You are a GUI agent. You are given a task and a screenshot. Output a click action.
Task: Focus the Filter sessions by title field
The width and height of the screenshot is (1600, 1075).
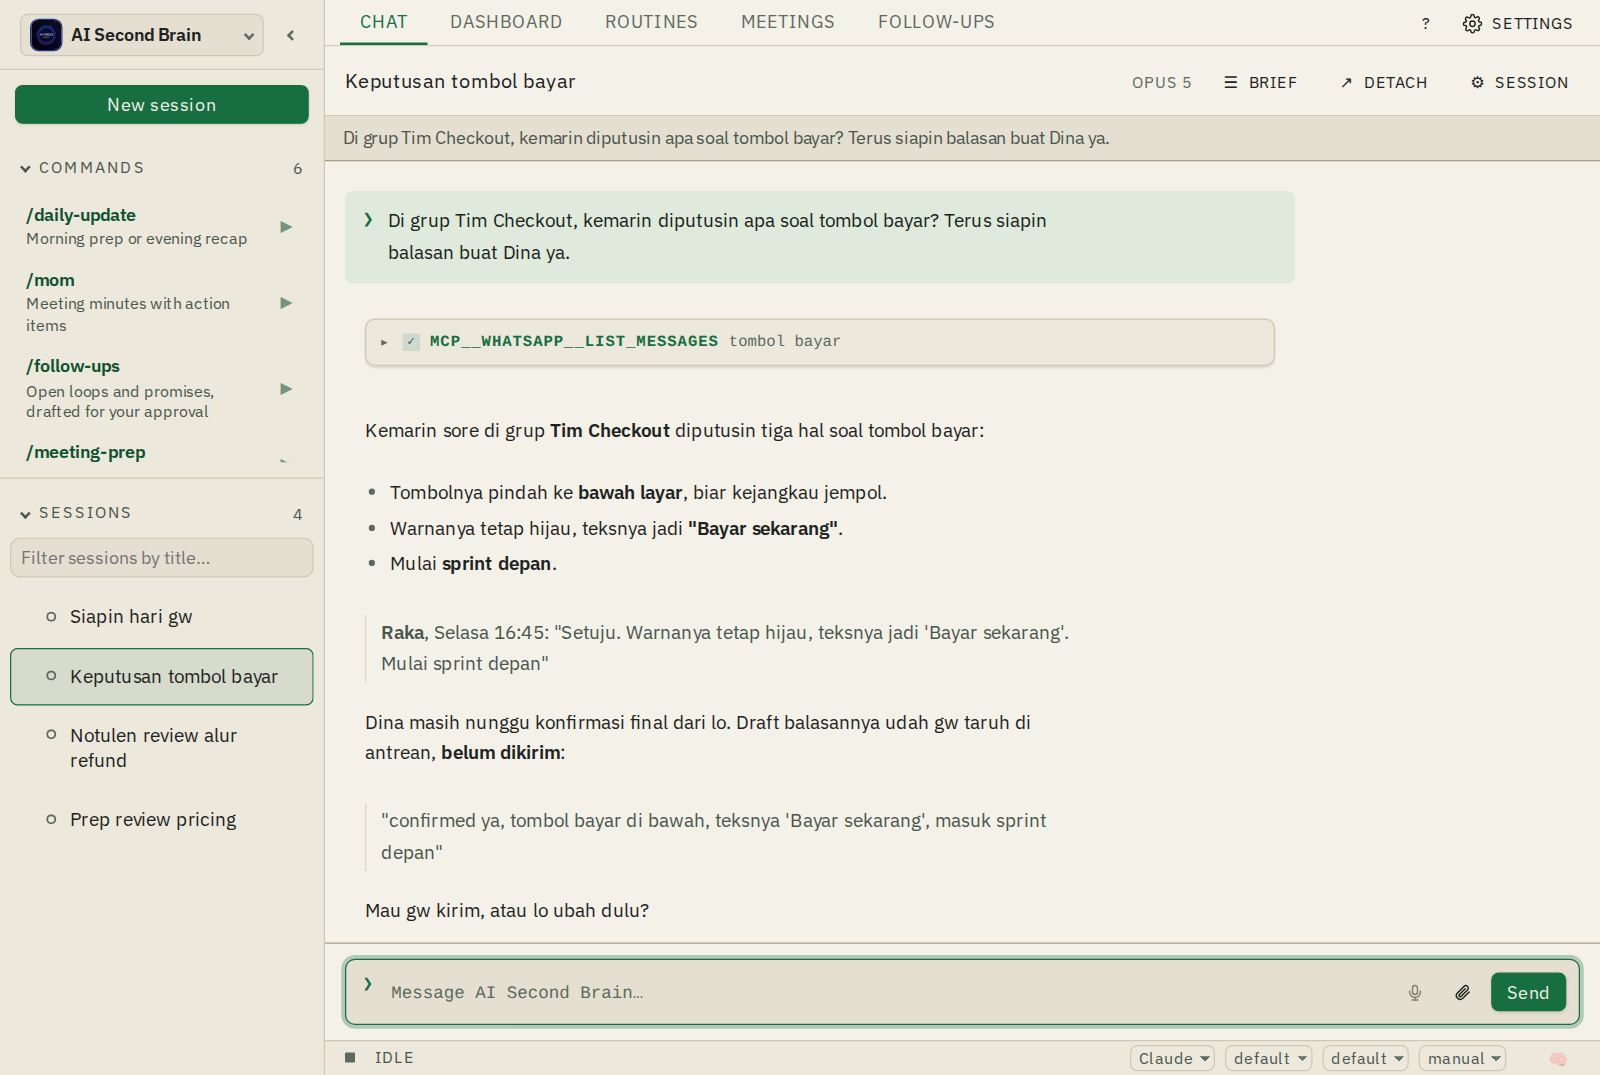tap(162, 558)
